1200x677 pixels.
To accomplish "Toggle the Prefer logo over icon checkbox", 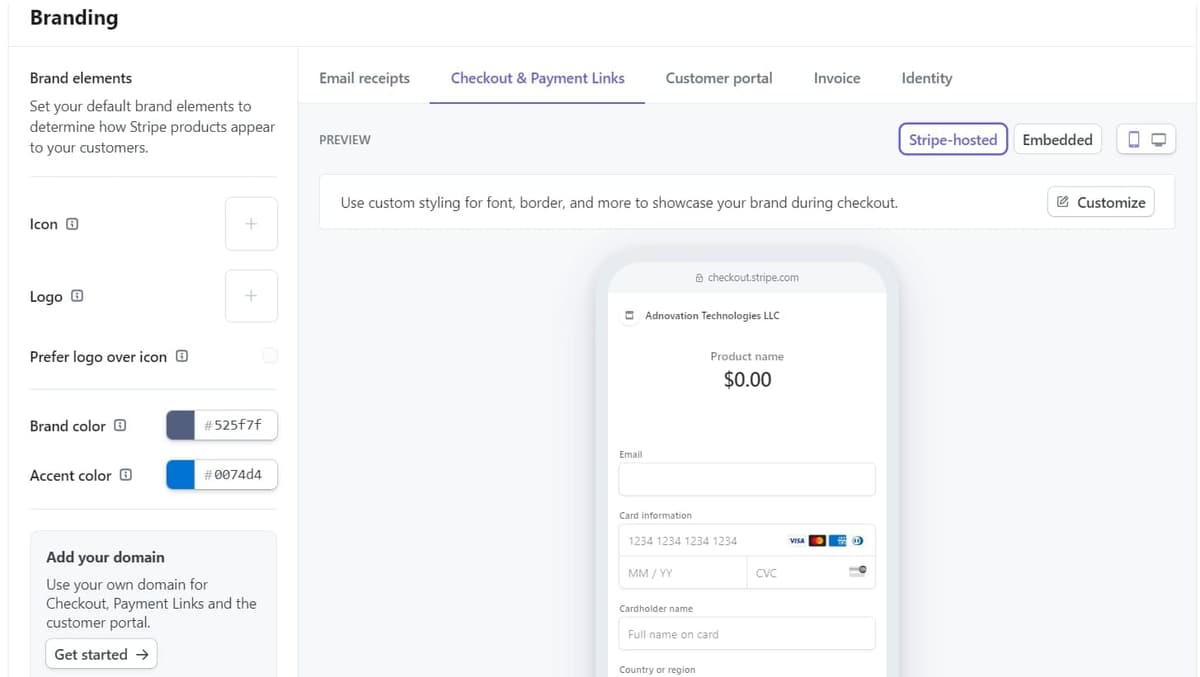I will 270,356.
